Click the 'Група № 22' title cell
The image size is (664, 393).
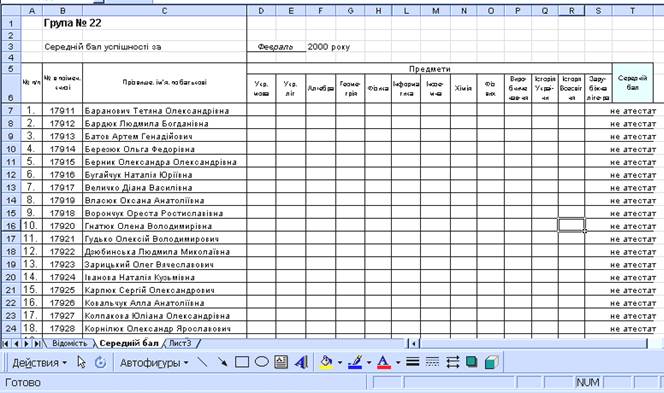[72, 23]
